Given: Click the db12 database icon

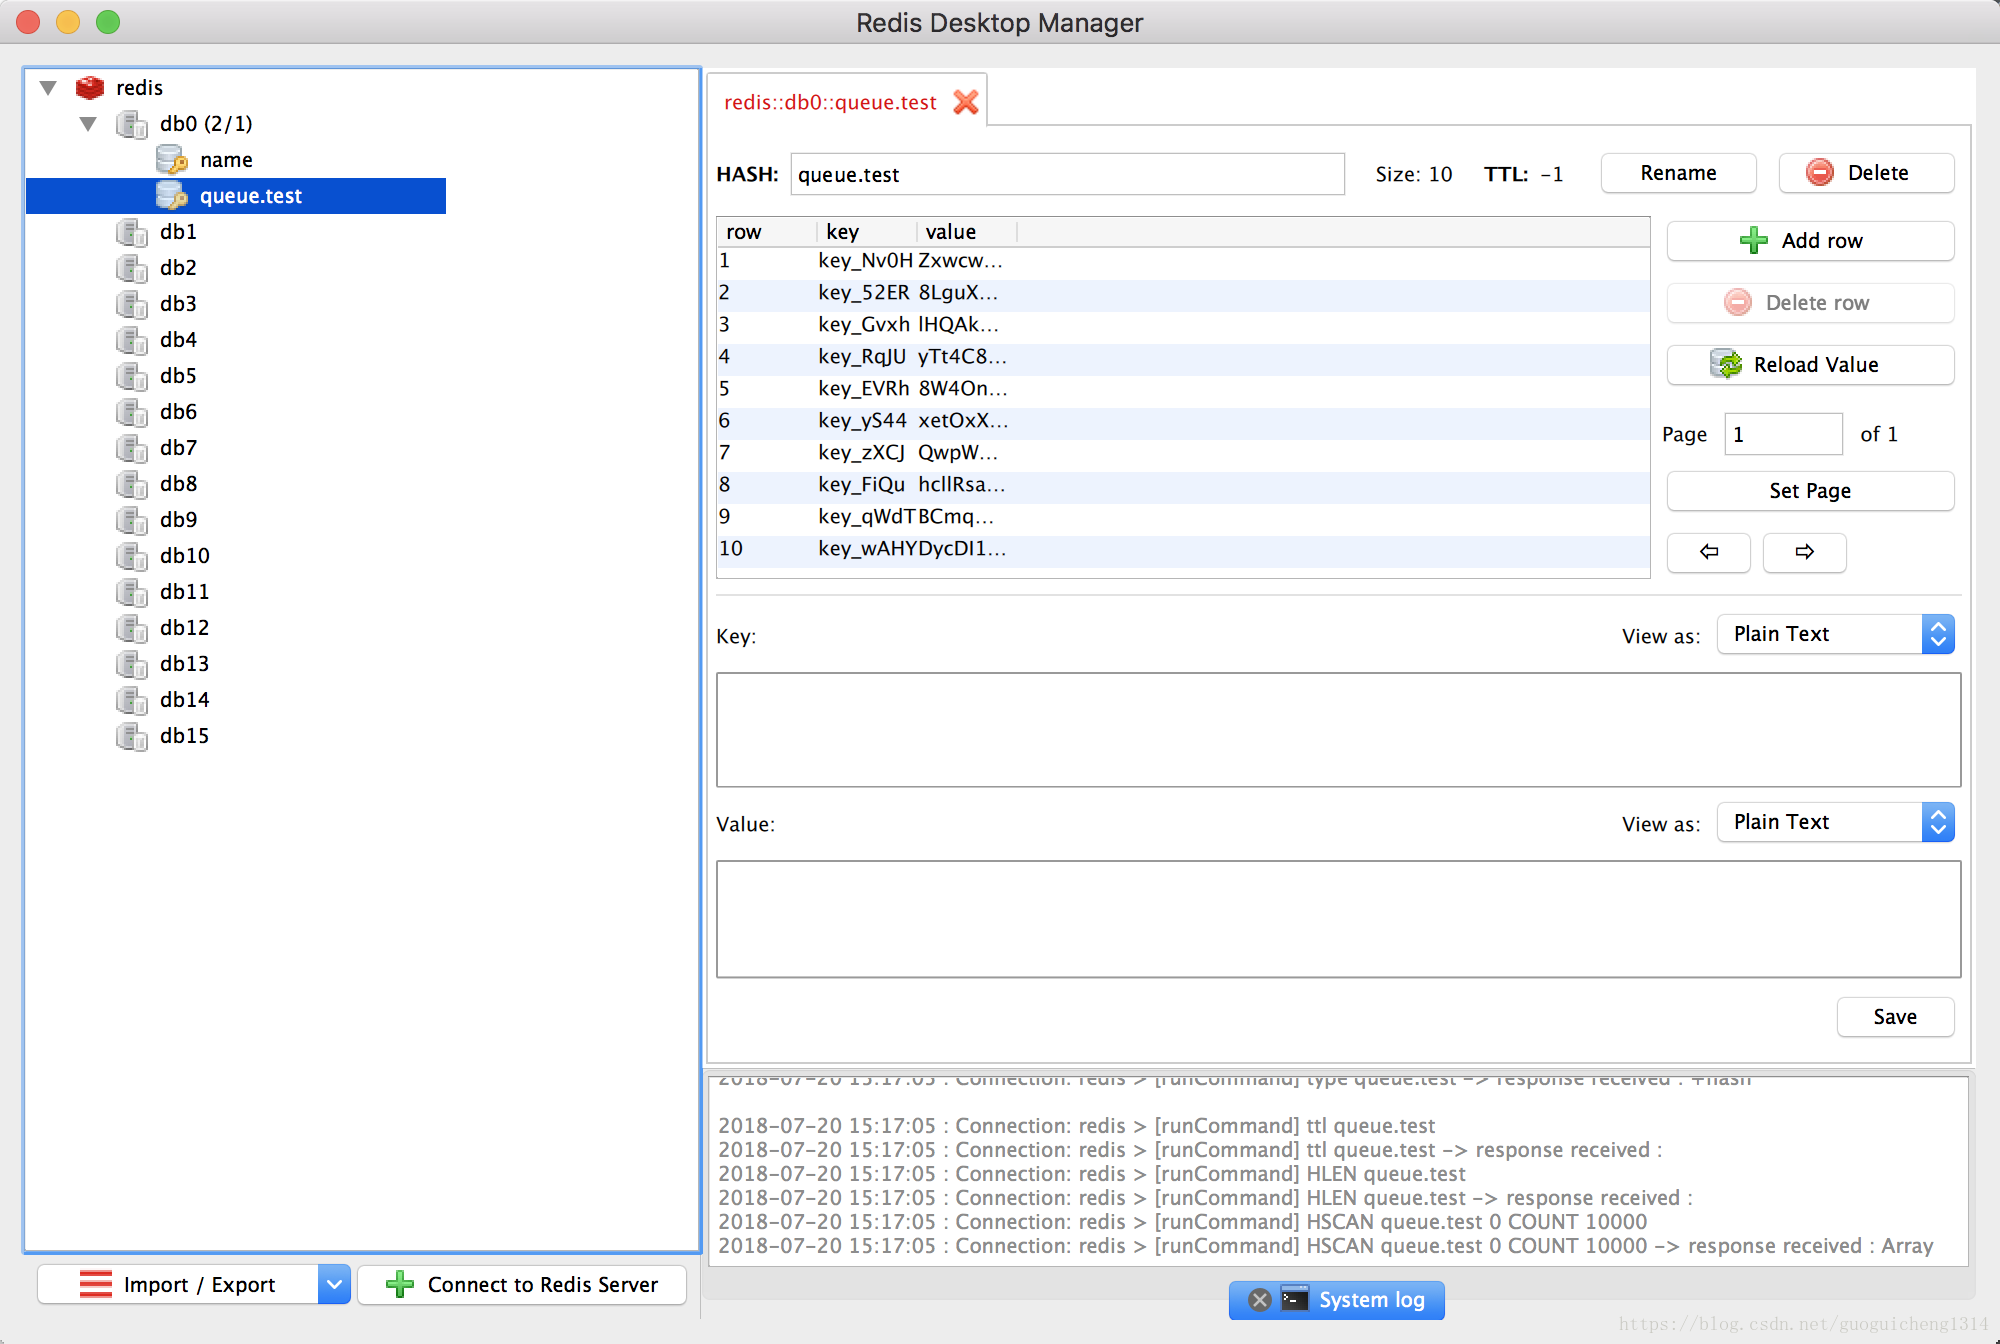Looking at the screenshot, I should point(132,628).
